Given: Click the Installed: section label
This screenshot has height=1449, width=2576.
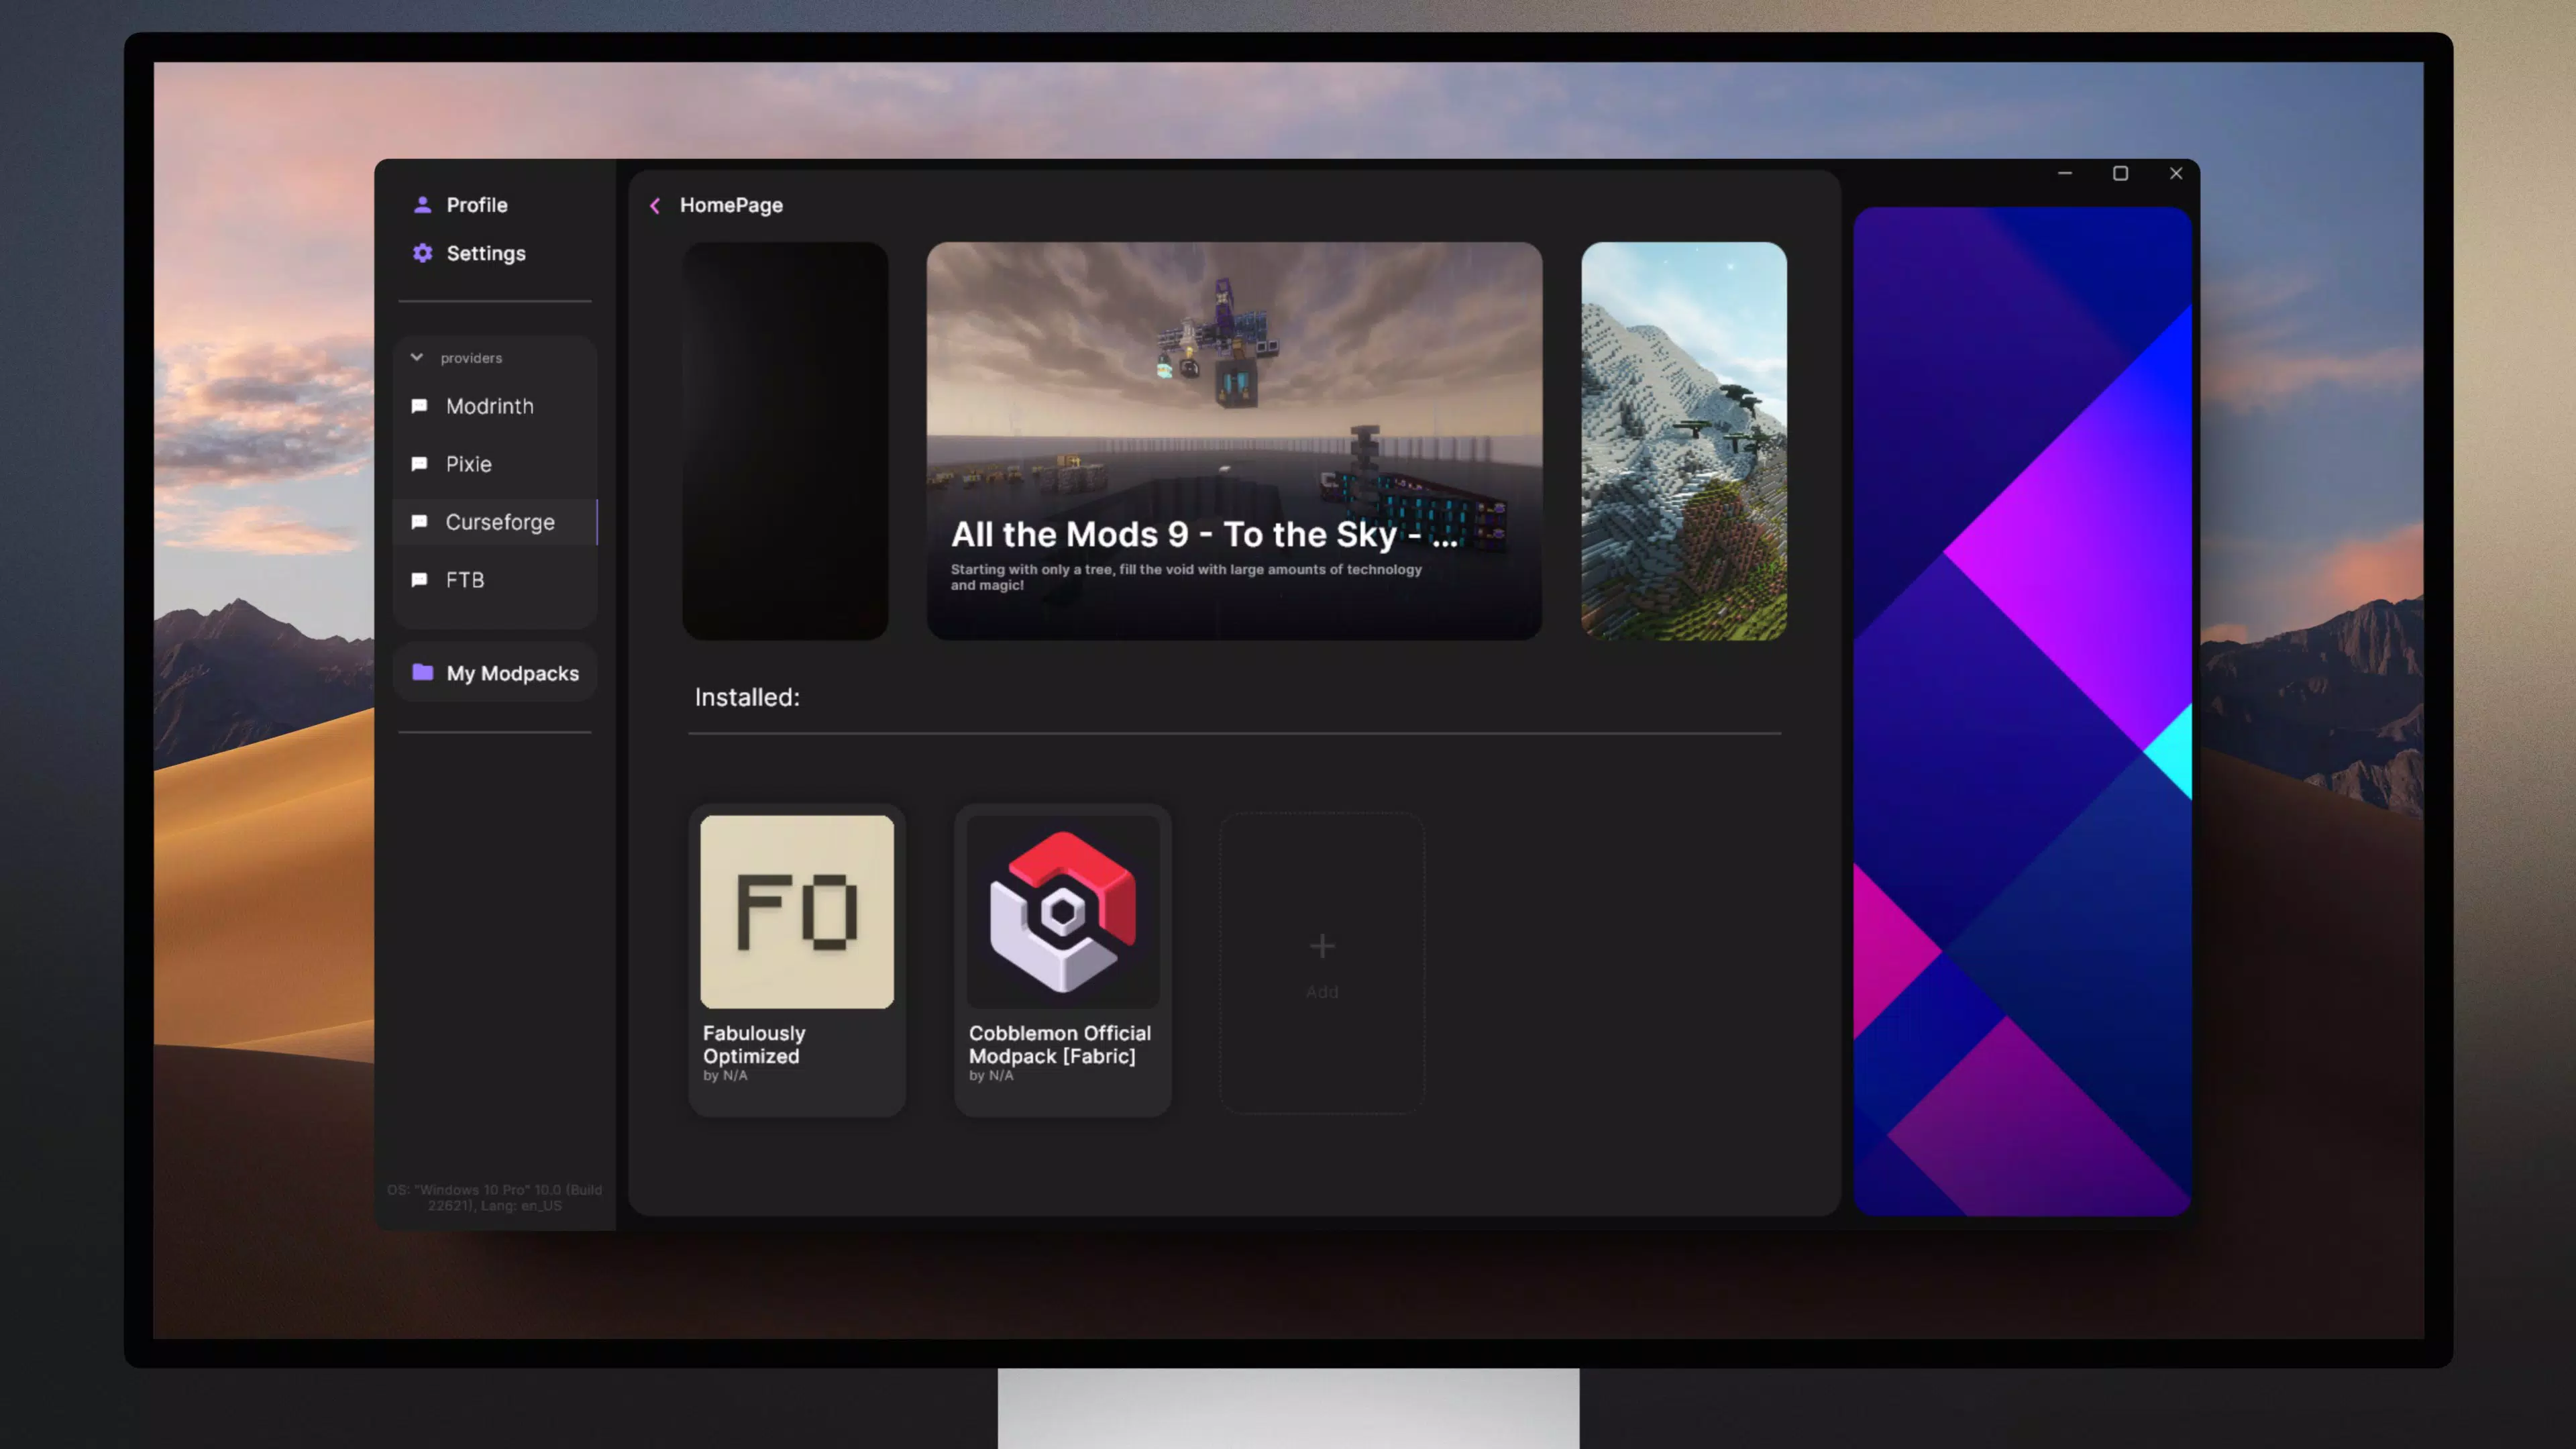Looking at the screenshot, I should coord(747,697).
